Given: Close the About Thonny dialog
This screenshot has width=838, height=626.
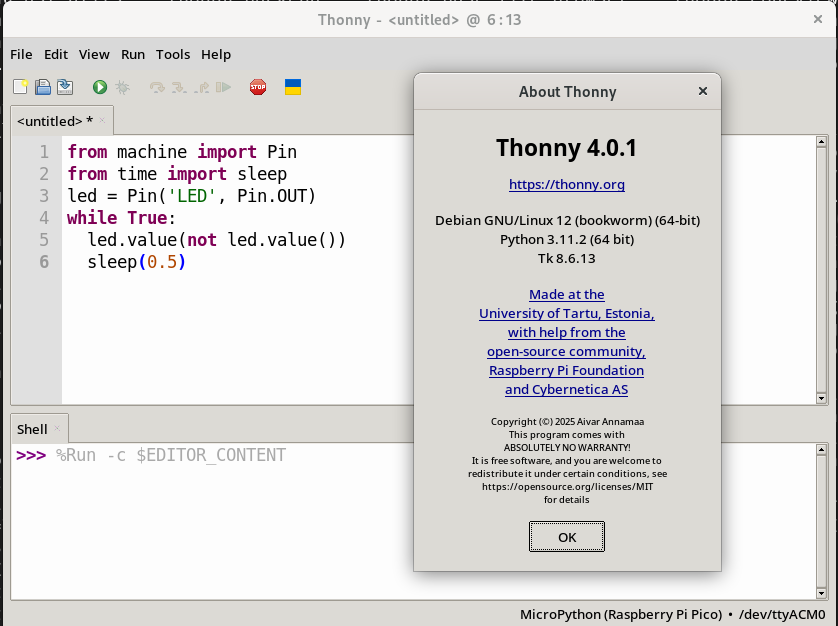Looking at the screenshot, I should [x=702, y=91].
